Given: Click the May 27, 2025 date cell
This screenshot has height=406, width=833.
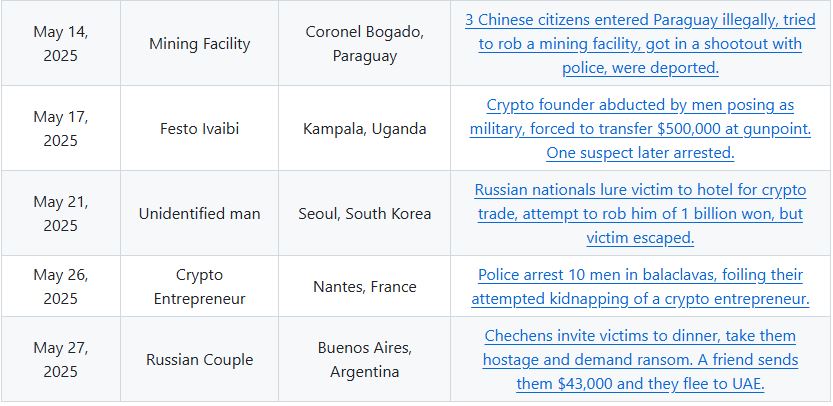Looking at the screenshot, I should pos(61,360).
